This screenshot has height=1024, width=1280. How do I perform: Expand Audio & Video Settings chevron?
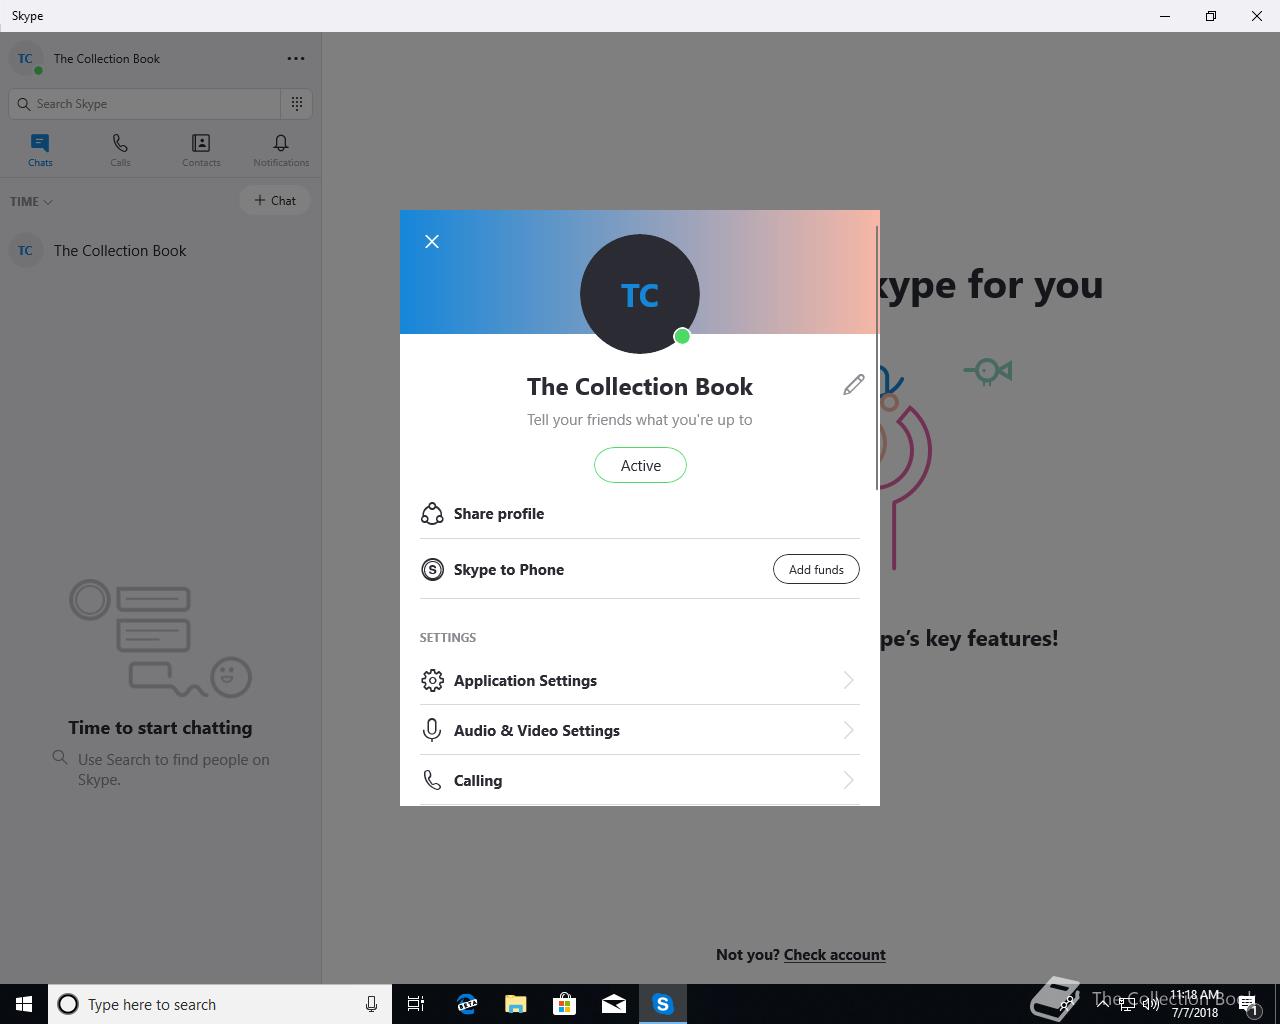848,730
